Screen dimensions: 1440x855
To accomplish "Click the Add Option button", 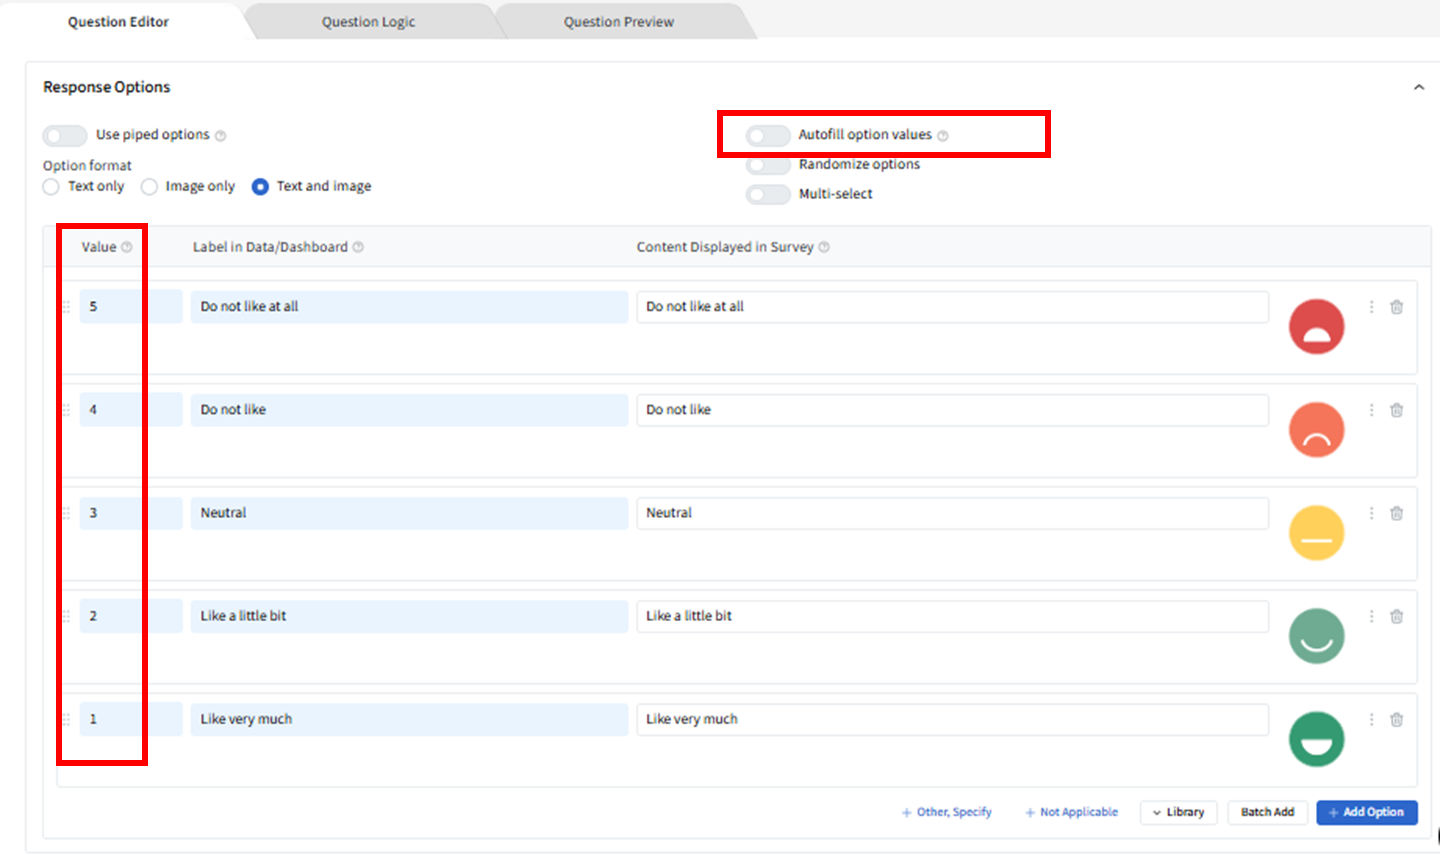I will pyautogui.click(x=1366, y=812).
